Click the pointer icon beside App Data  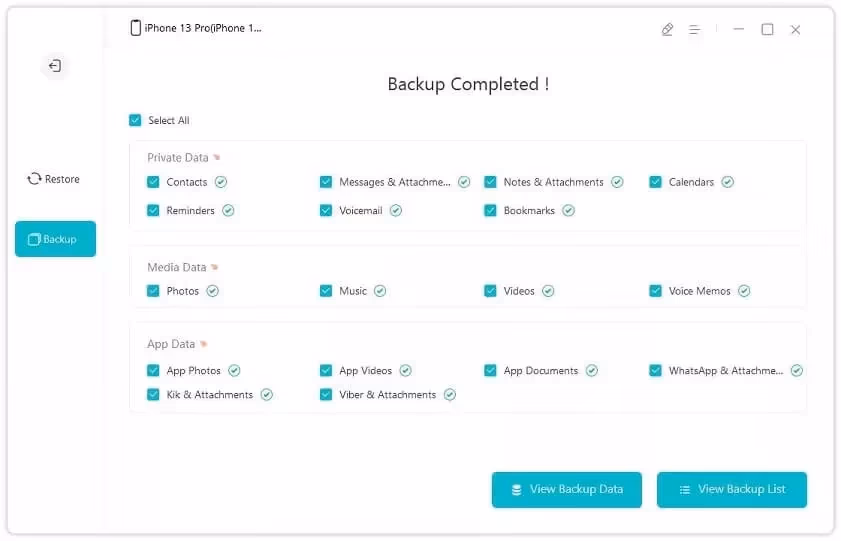203,345
